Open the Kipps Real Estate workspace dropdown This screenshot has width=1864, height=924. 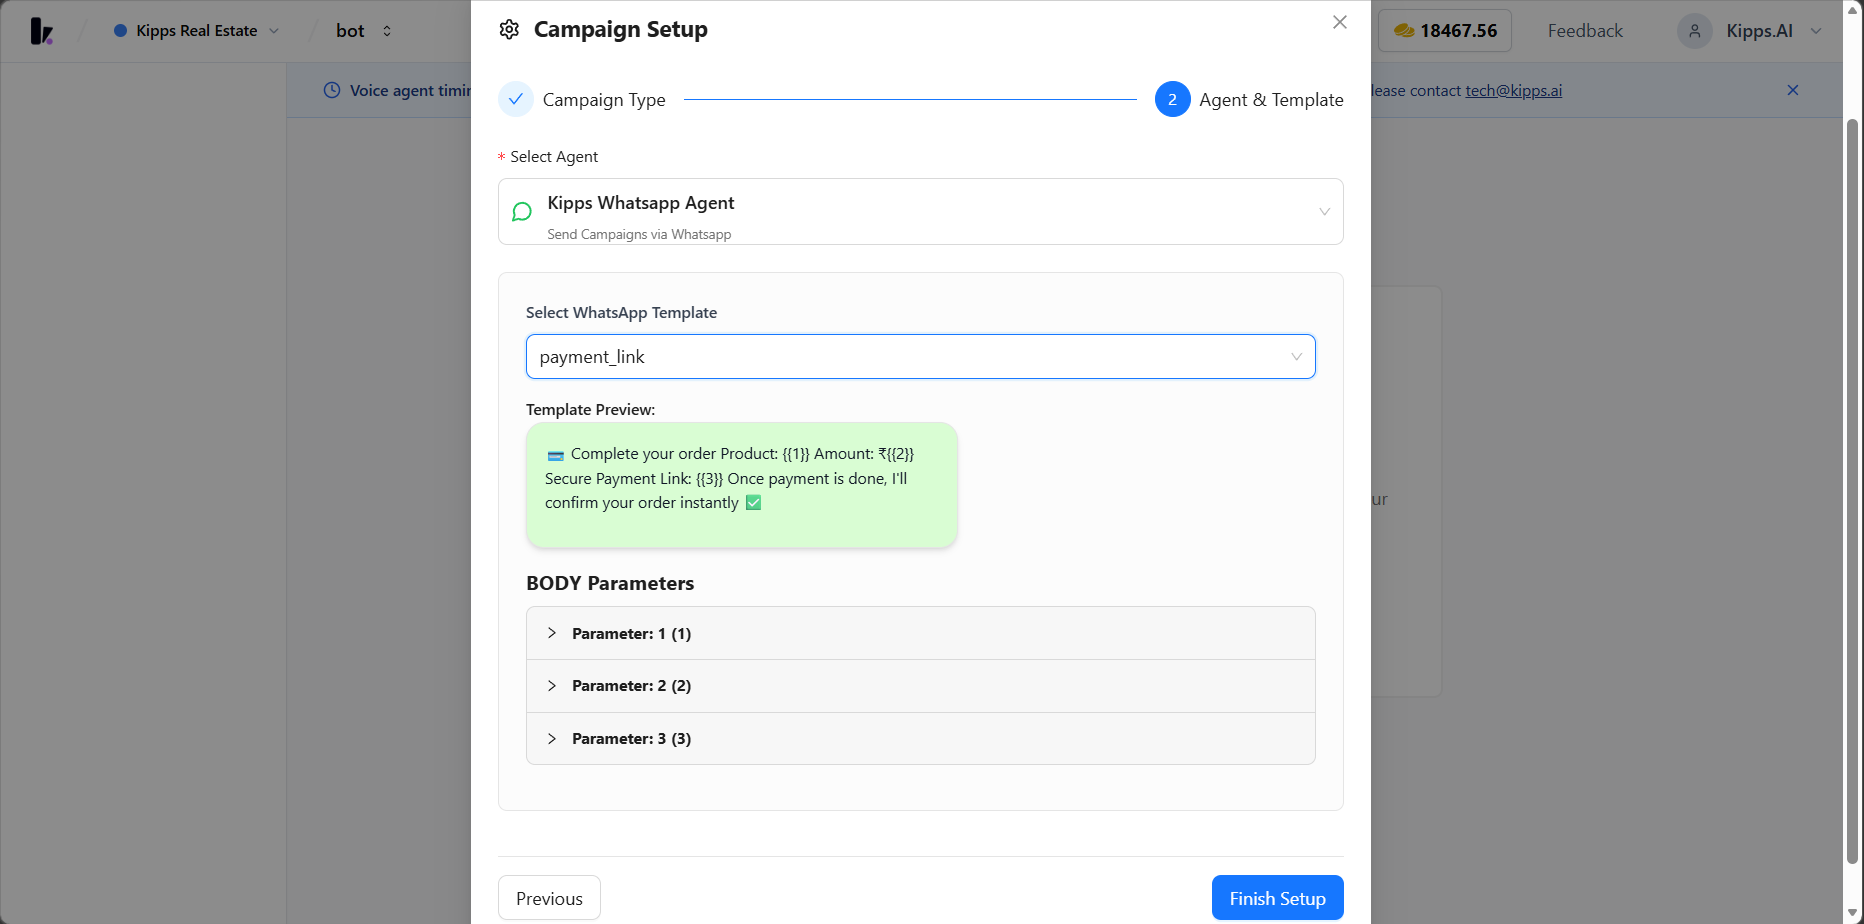pyautogui.click(x=197, y=31)
